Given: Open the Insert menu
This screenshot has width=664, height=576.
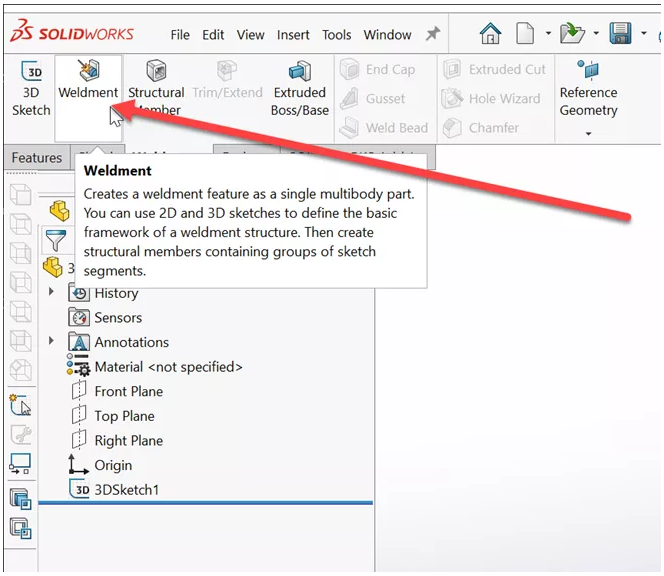Looking at the screenshot, I should [x=293, y=35].
